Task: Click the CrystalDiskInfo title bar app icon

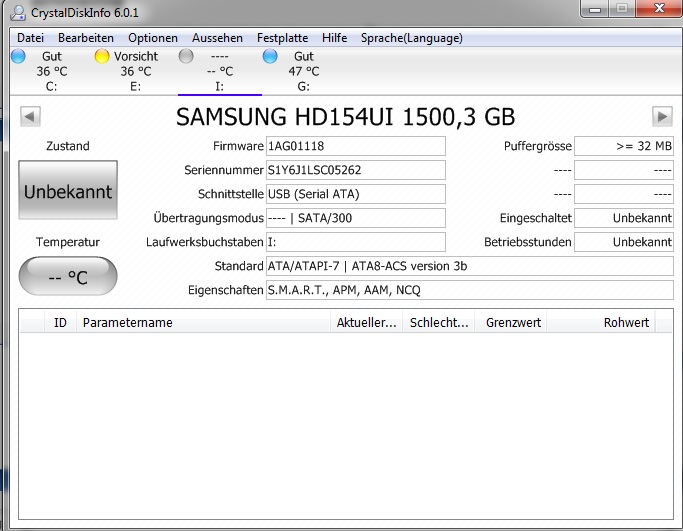Action: point(18,12)
